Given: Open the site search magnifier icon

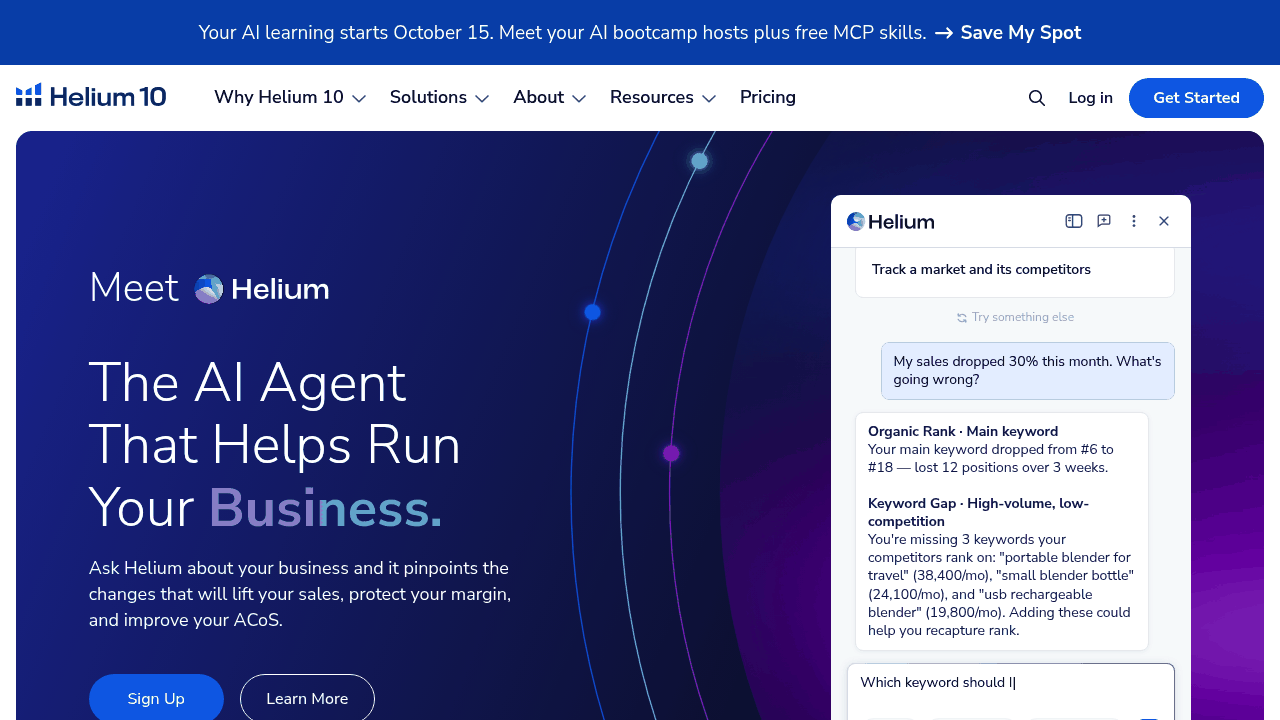Looking at the screenshot, I should [1037, 98].
